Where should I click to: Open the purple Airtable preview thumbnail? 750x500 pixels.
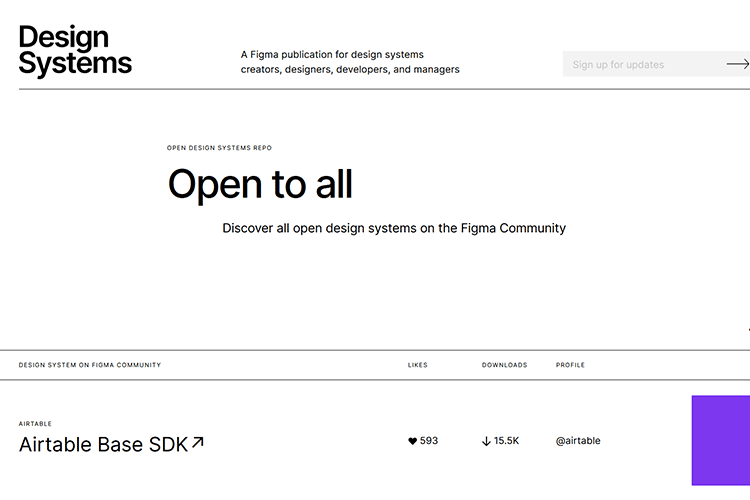[x=720, y=440]
